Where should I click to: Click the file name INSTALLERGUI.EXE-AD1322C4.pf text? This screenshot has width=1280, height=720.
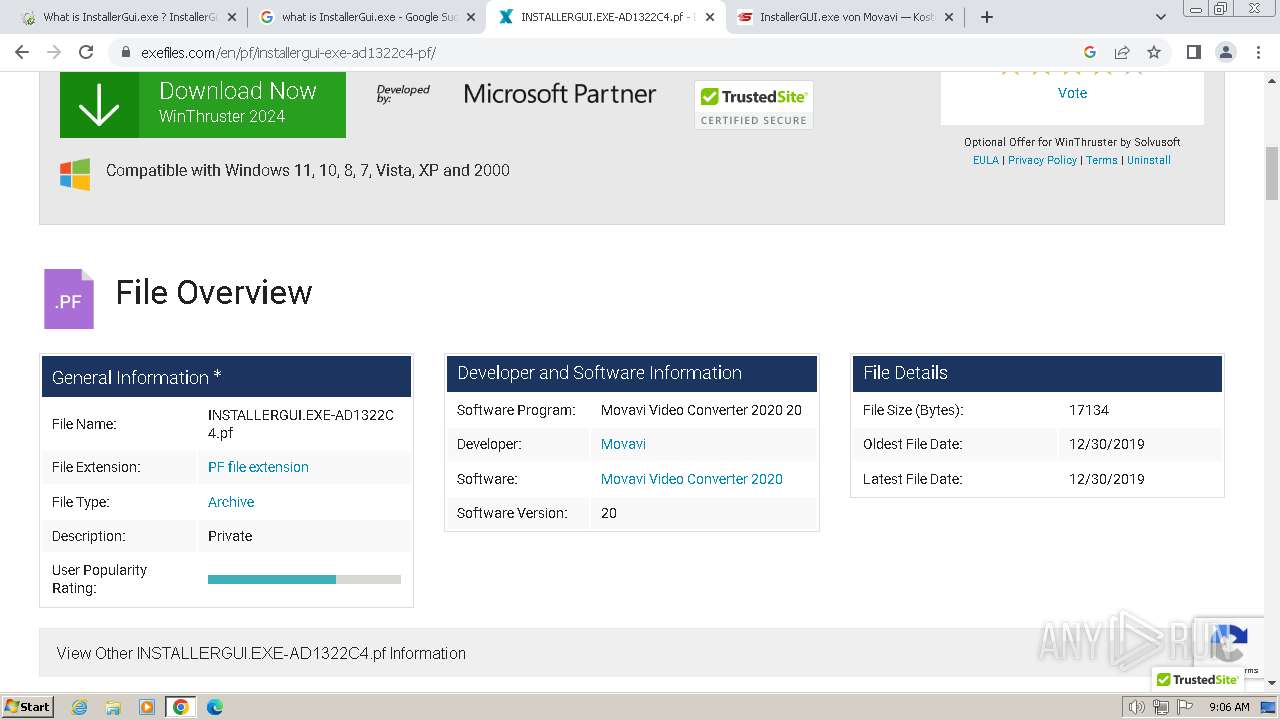pos(301,424)
